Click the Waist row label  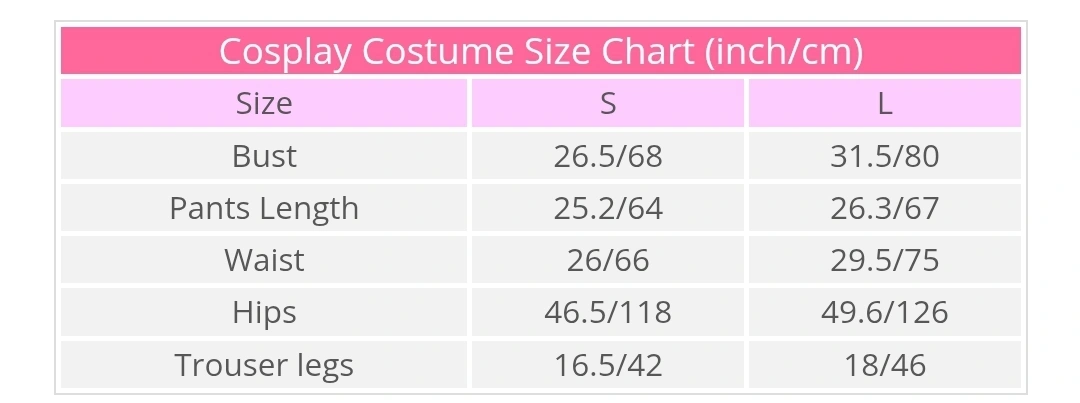(264, 260)
